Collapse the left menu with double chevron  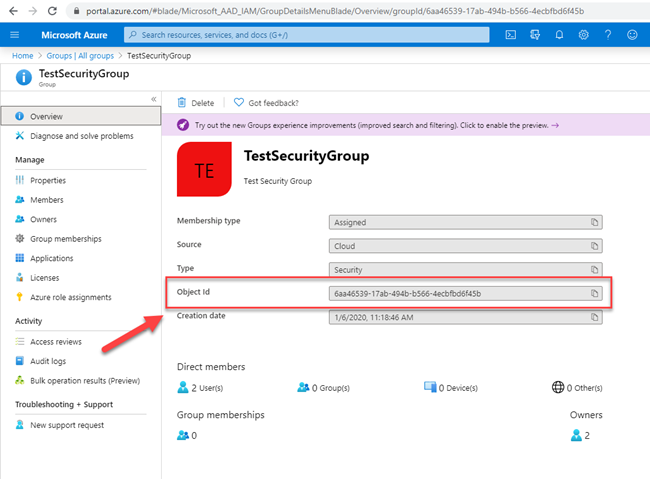pyautogui.click(x=154, y=99)
